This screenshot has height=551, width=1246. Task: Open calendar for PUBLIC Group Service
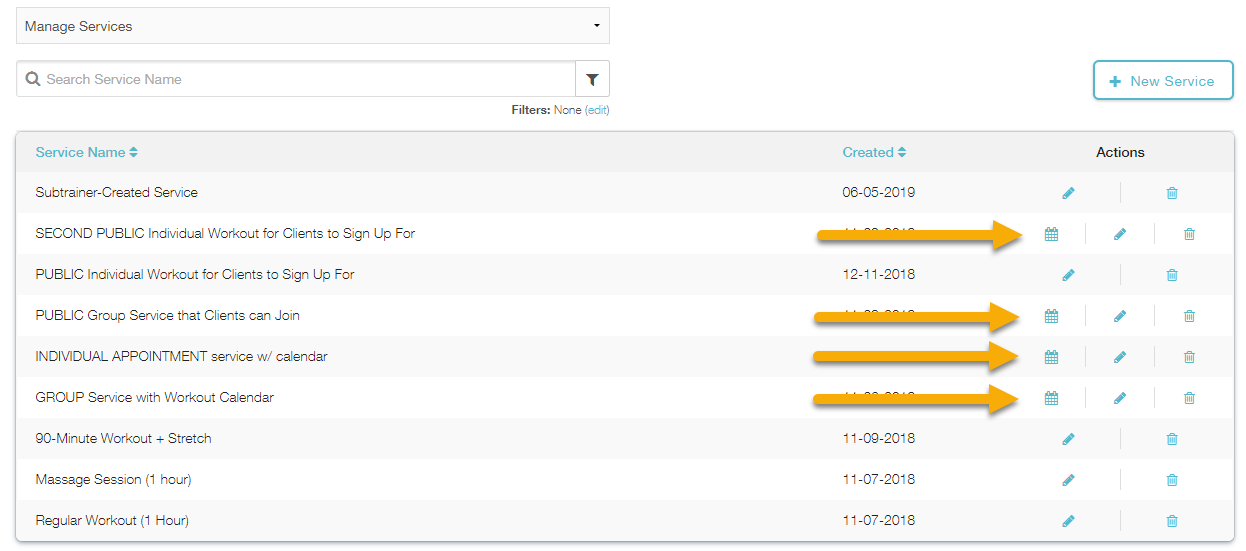(1051, 316)
